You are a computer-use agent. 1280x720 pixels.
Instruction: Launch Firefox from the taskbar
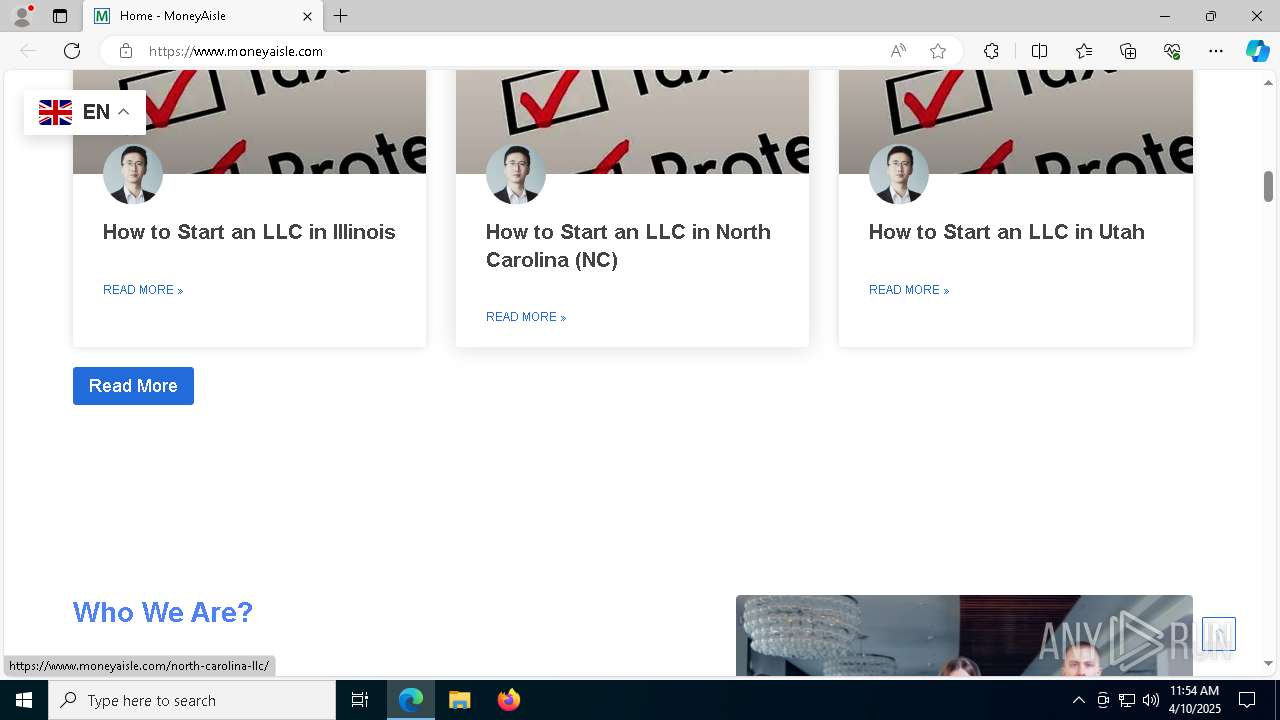508,700
